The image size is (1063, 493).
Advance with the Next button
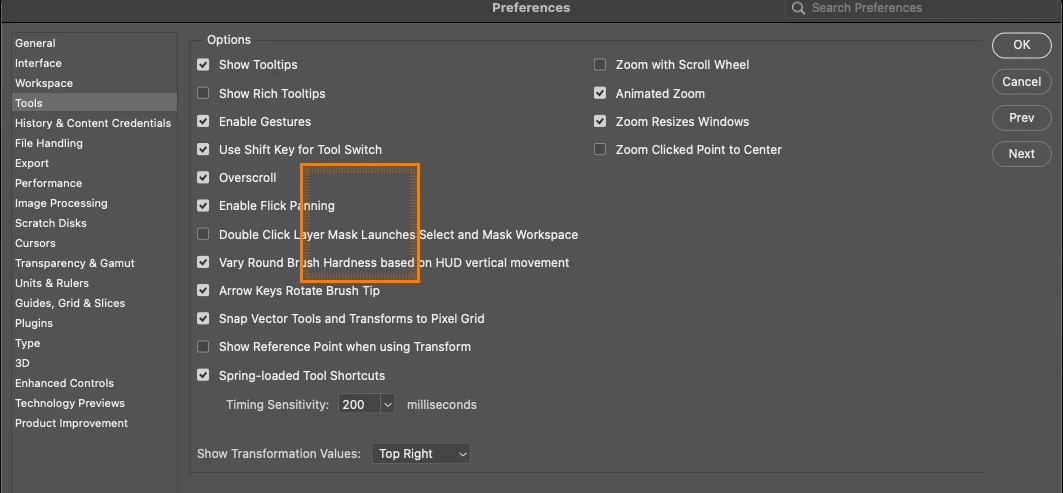click(x=1021, y=154)
